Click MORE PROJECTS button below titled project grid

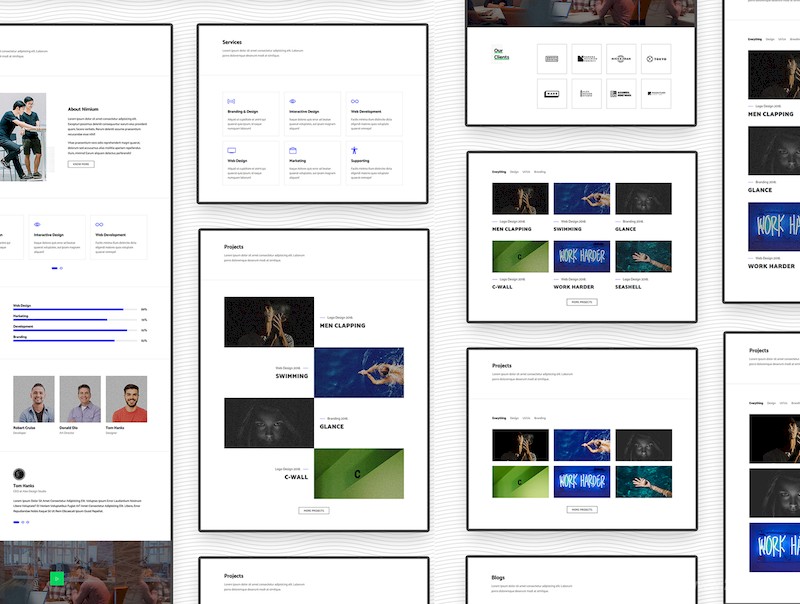(x=582, y=302)
